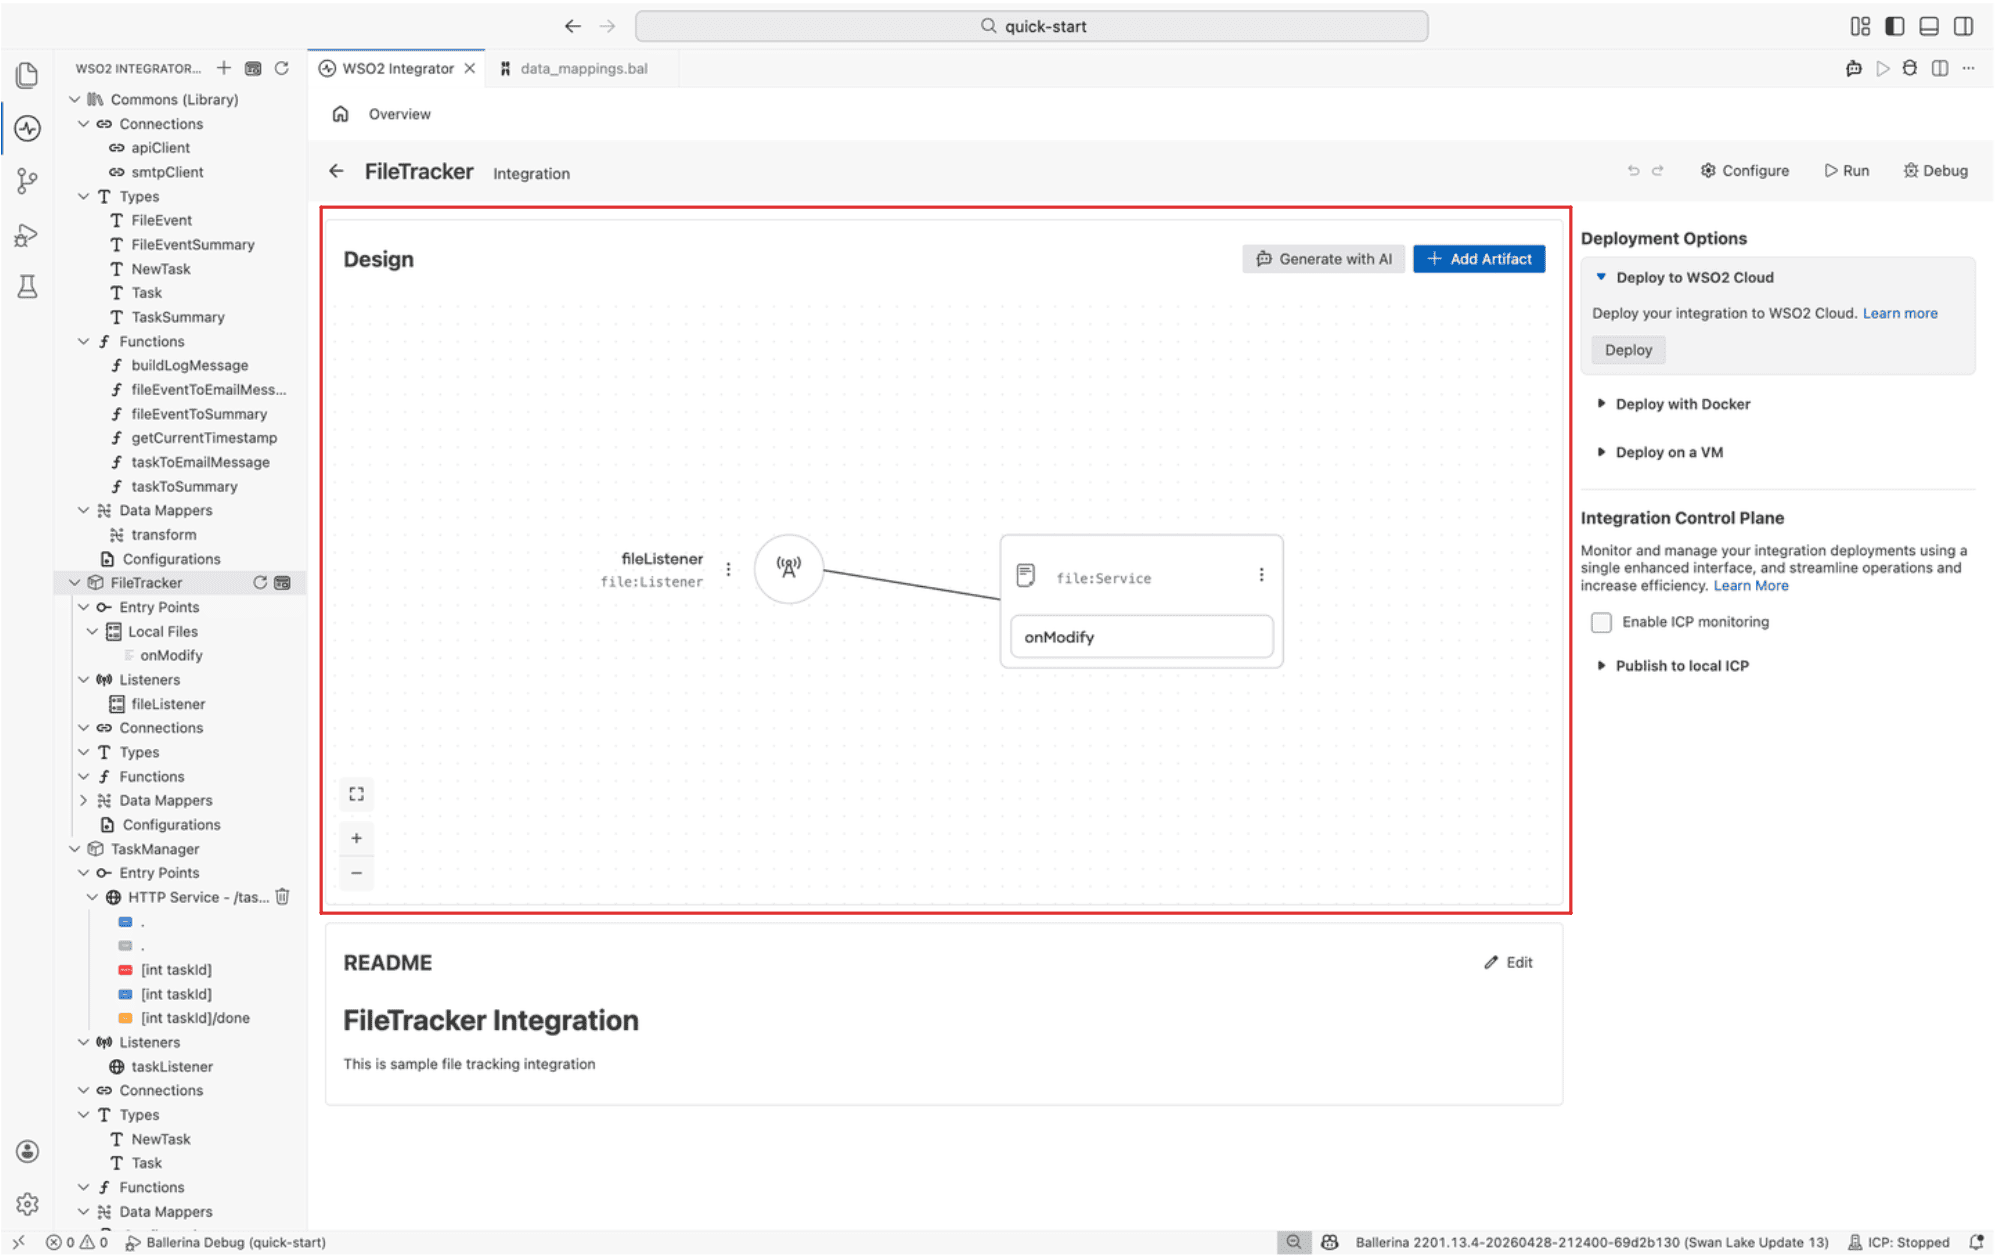Screen dimensions: 1996x1260
Task: Open the Customize Layout icon
Action: 1860,26
